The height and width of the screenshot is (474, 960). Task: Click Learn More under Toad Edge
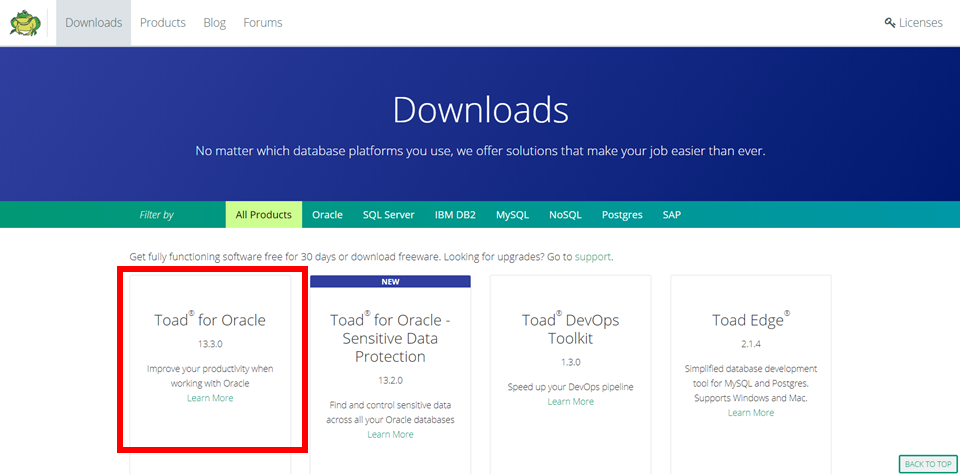pos(751,413)
